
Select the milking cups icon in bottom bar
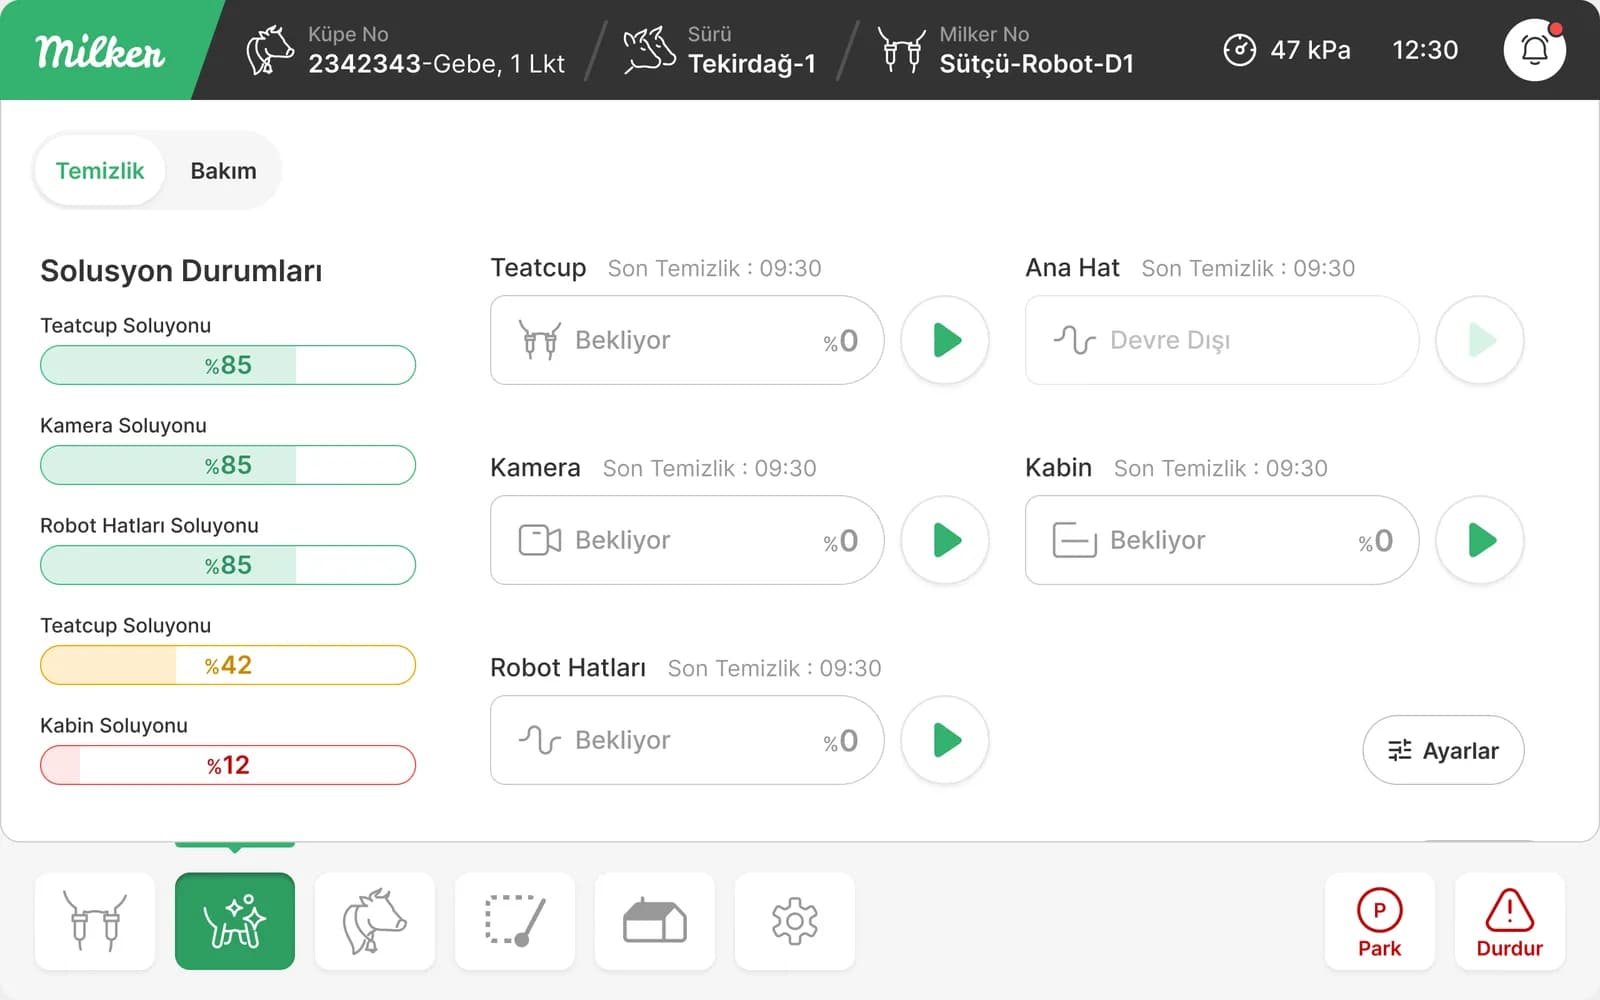pos(95,921)
